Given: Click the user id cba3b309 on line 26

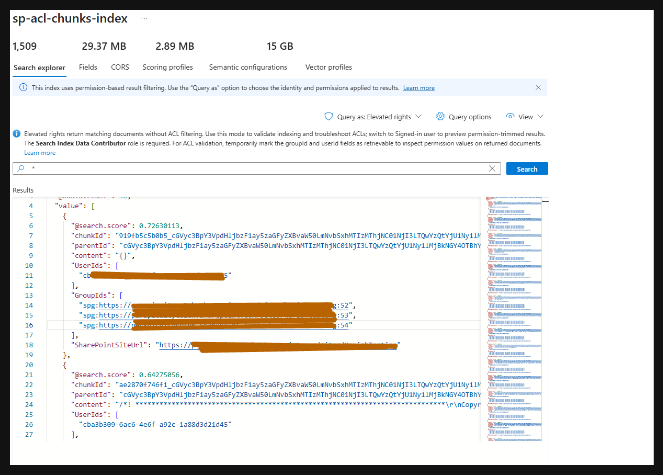Looking at the screenshot, I should pyautogui.click(x=155, y=424).
